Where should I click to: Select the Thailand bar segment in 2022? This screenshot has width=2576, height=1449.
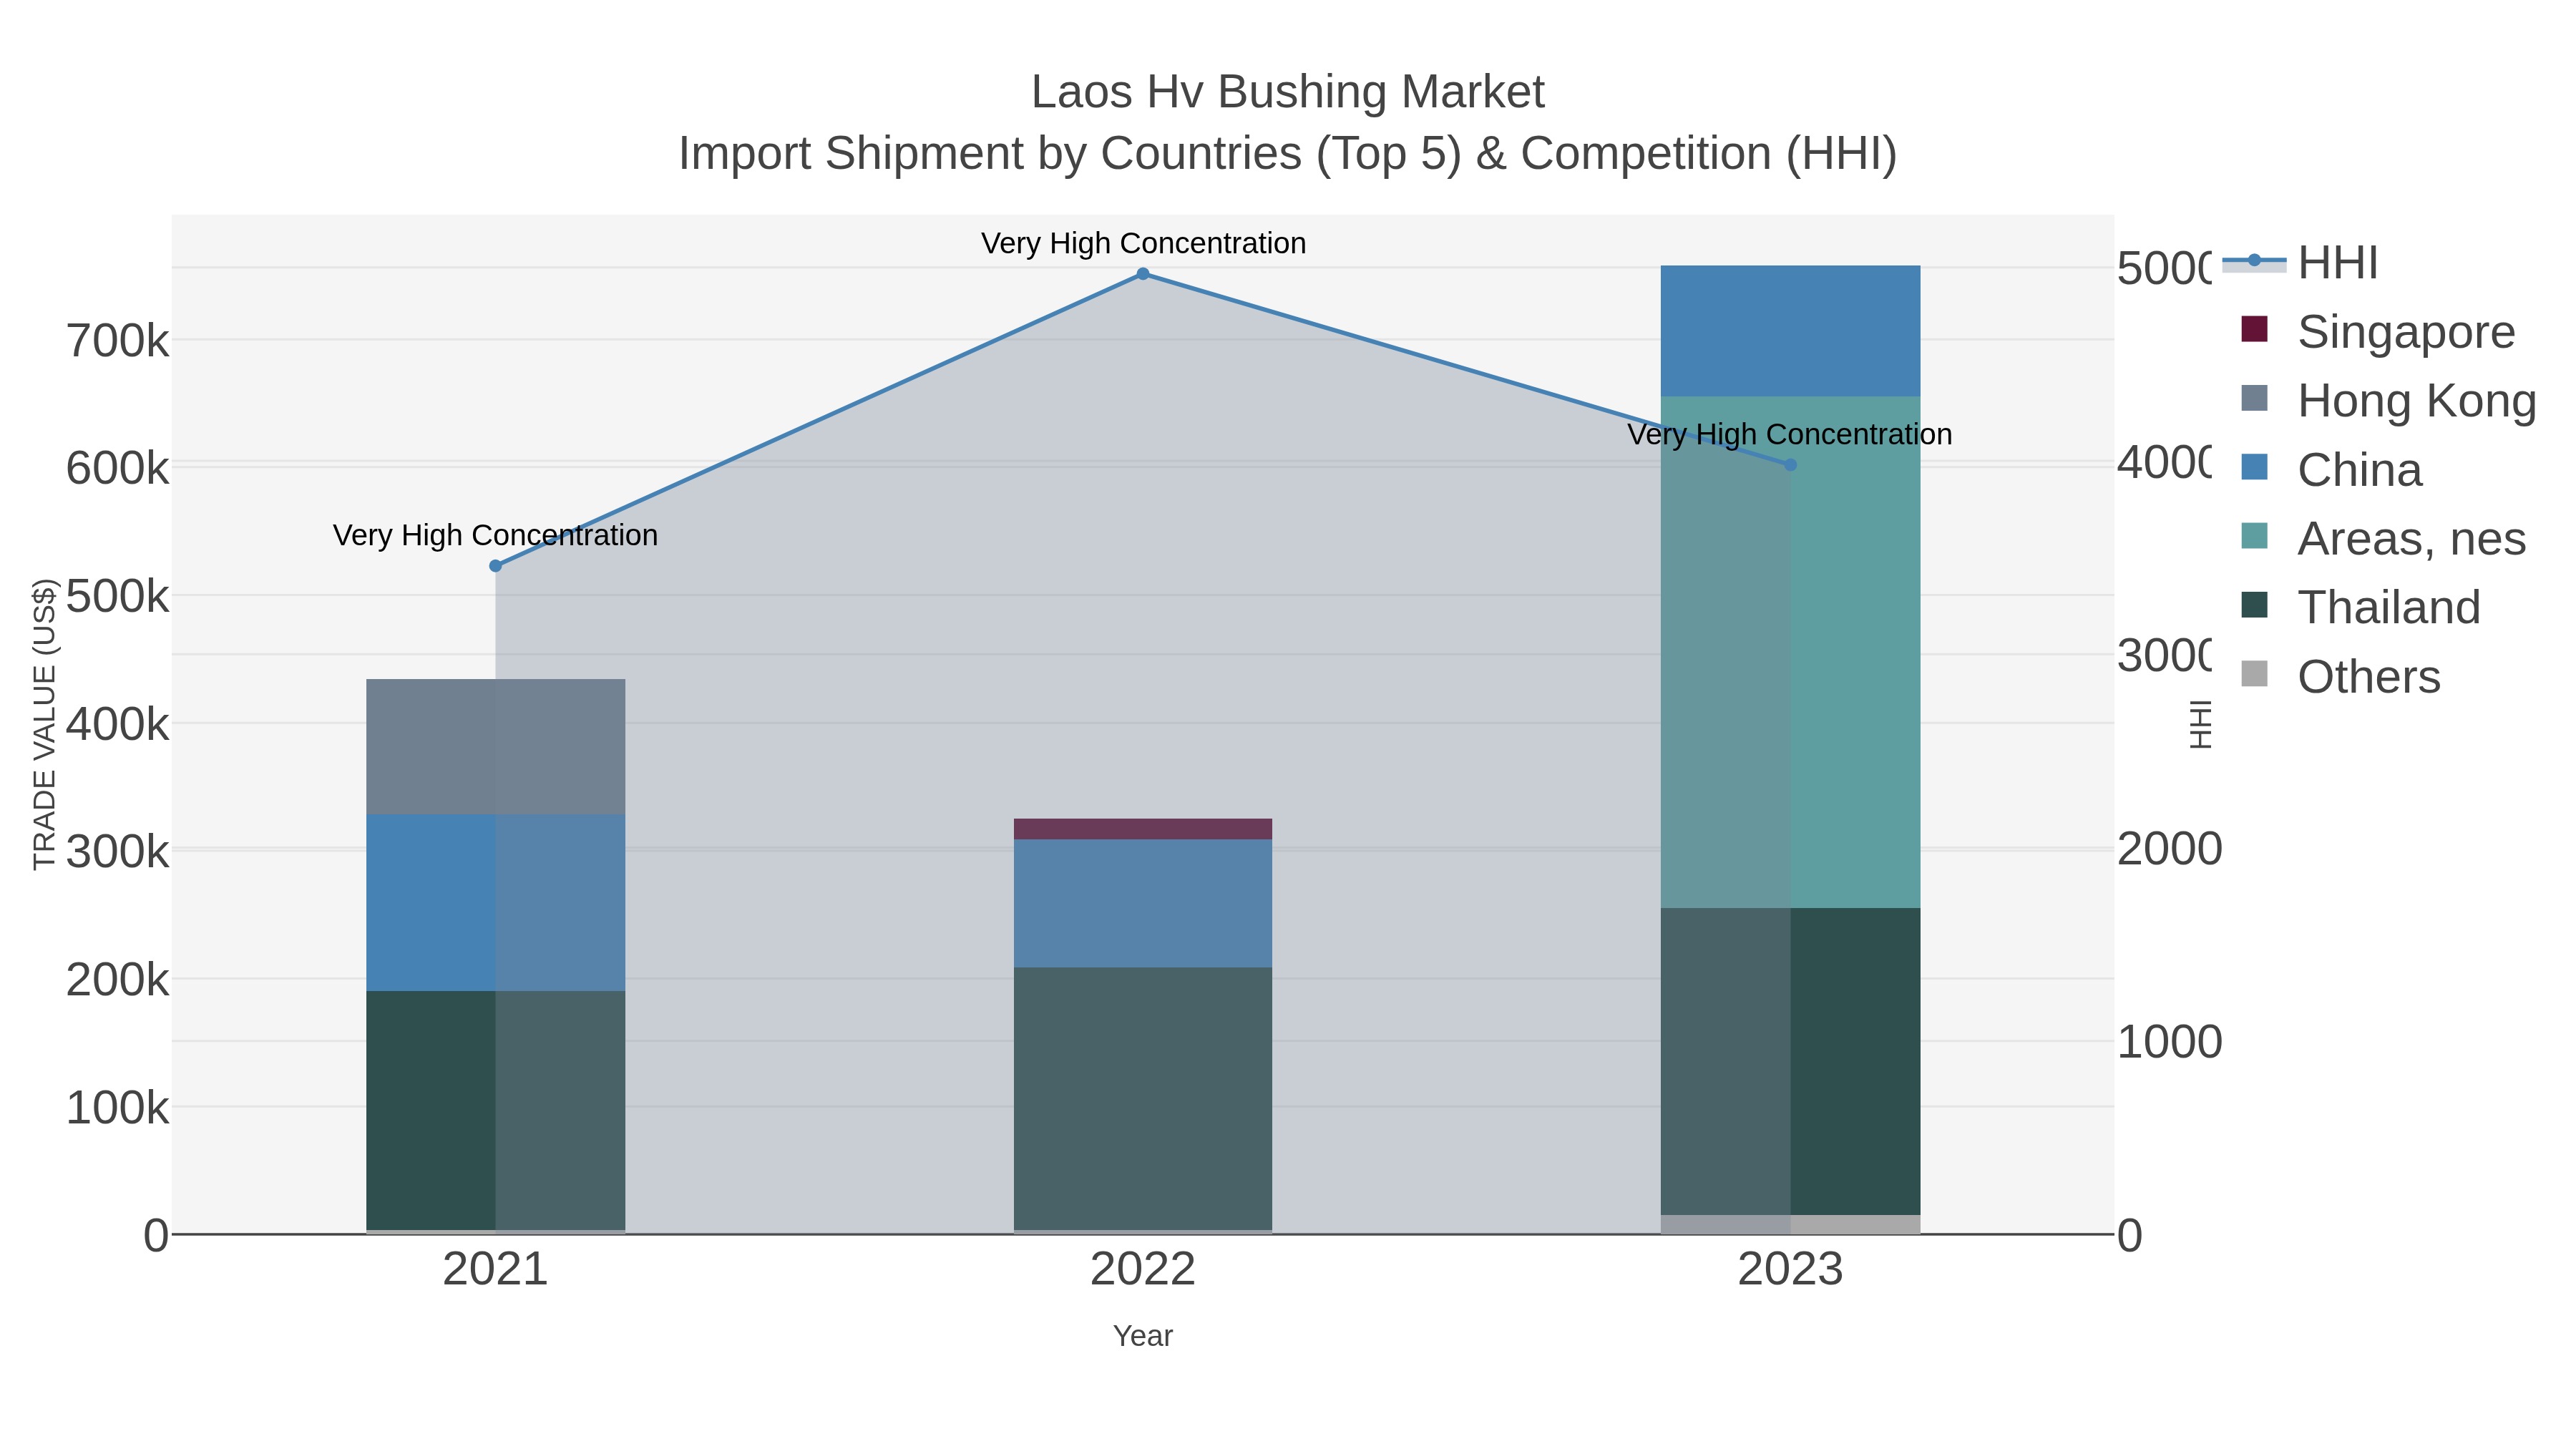pos(1143,1099)
